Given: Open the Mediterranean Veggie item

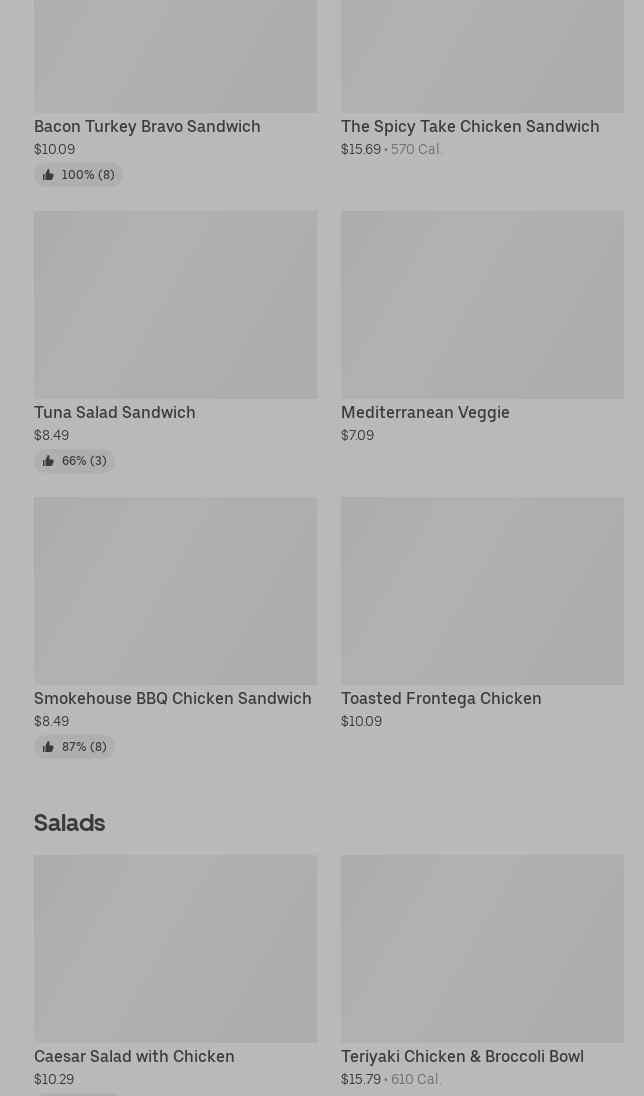Looking at the screenshot, I should pos(425,413).
